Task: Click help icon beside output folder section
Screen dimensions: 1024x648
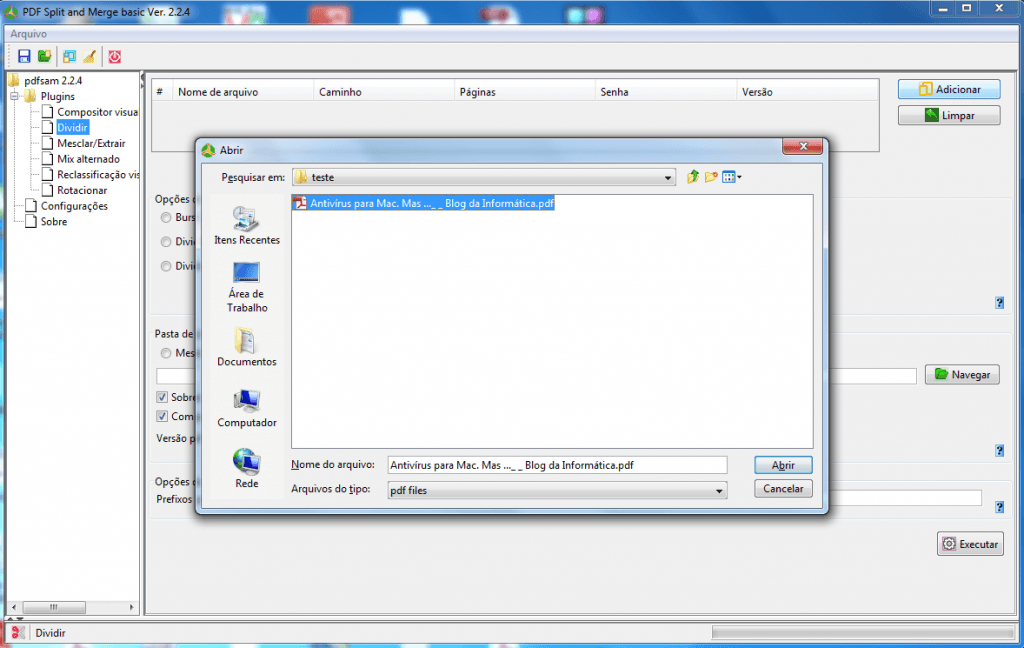Action: coord(999,450)
